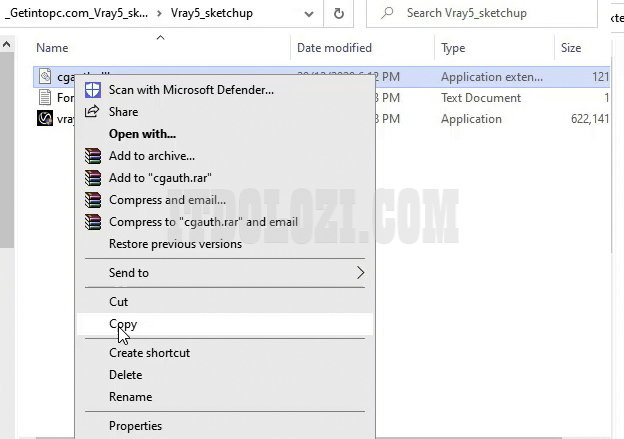Click the Share icon in context menu

93,112
